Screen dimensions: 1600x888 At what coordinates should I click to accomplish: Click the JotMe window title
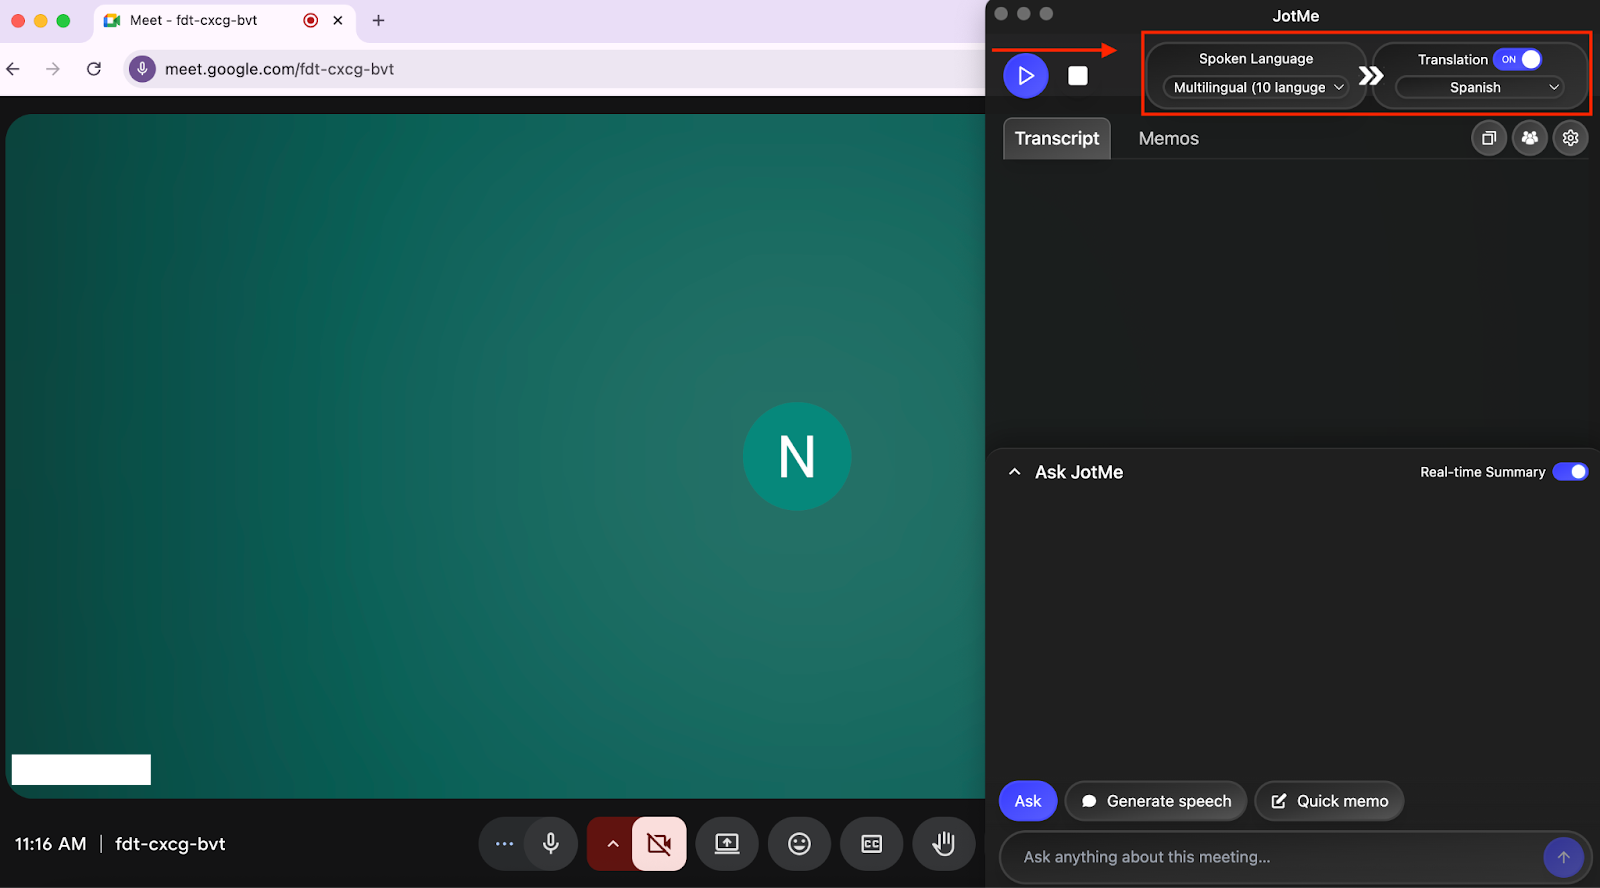tap(1296, 16)
